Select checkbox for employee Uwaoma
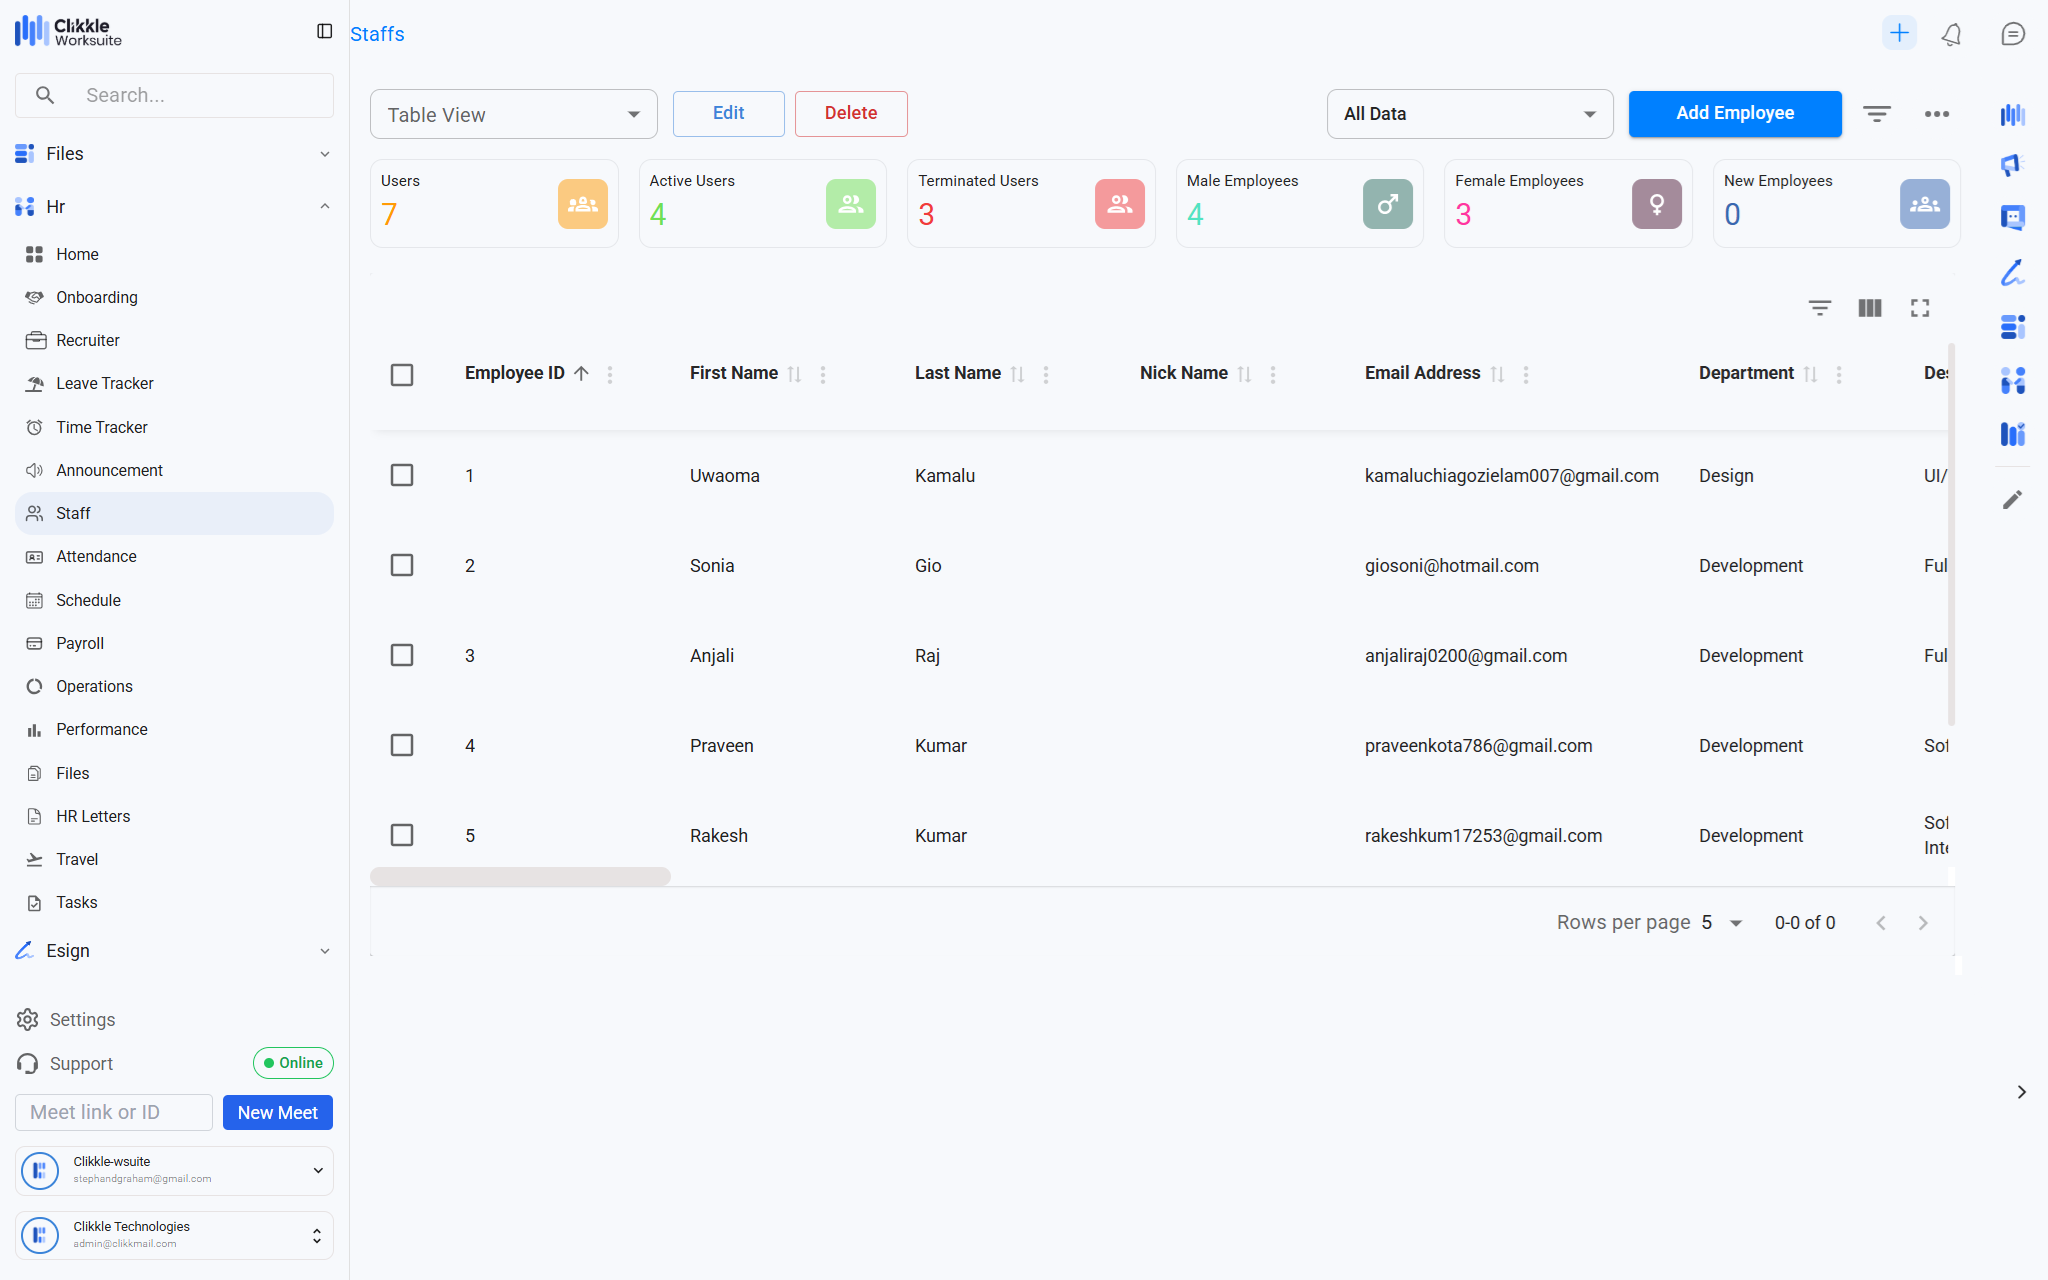This screenshot has width=2048, height=1280. [402, 475]
